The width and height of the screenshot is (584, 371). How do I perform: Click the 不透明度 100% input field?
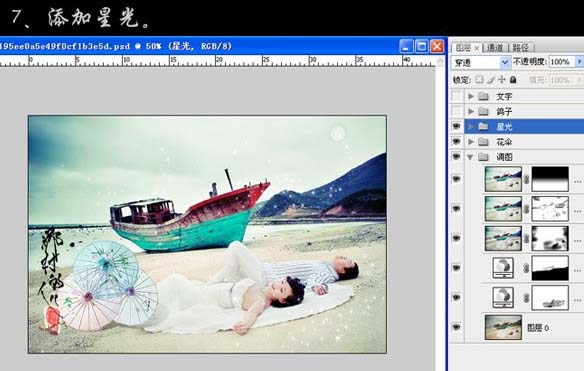pyautogui.click(x=561, y=62)
